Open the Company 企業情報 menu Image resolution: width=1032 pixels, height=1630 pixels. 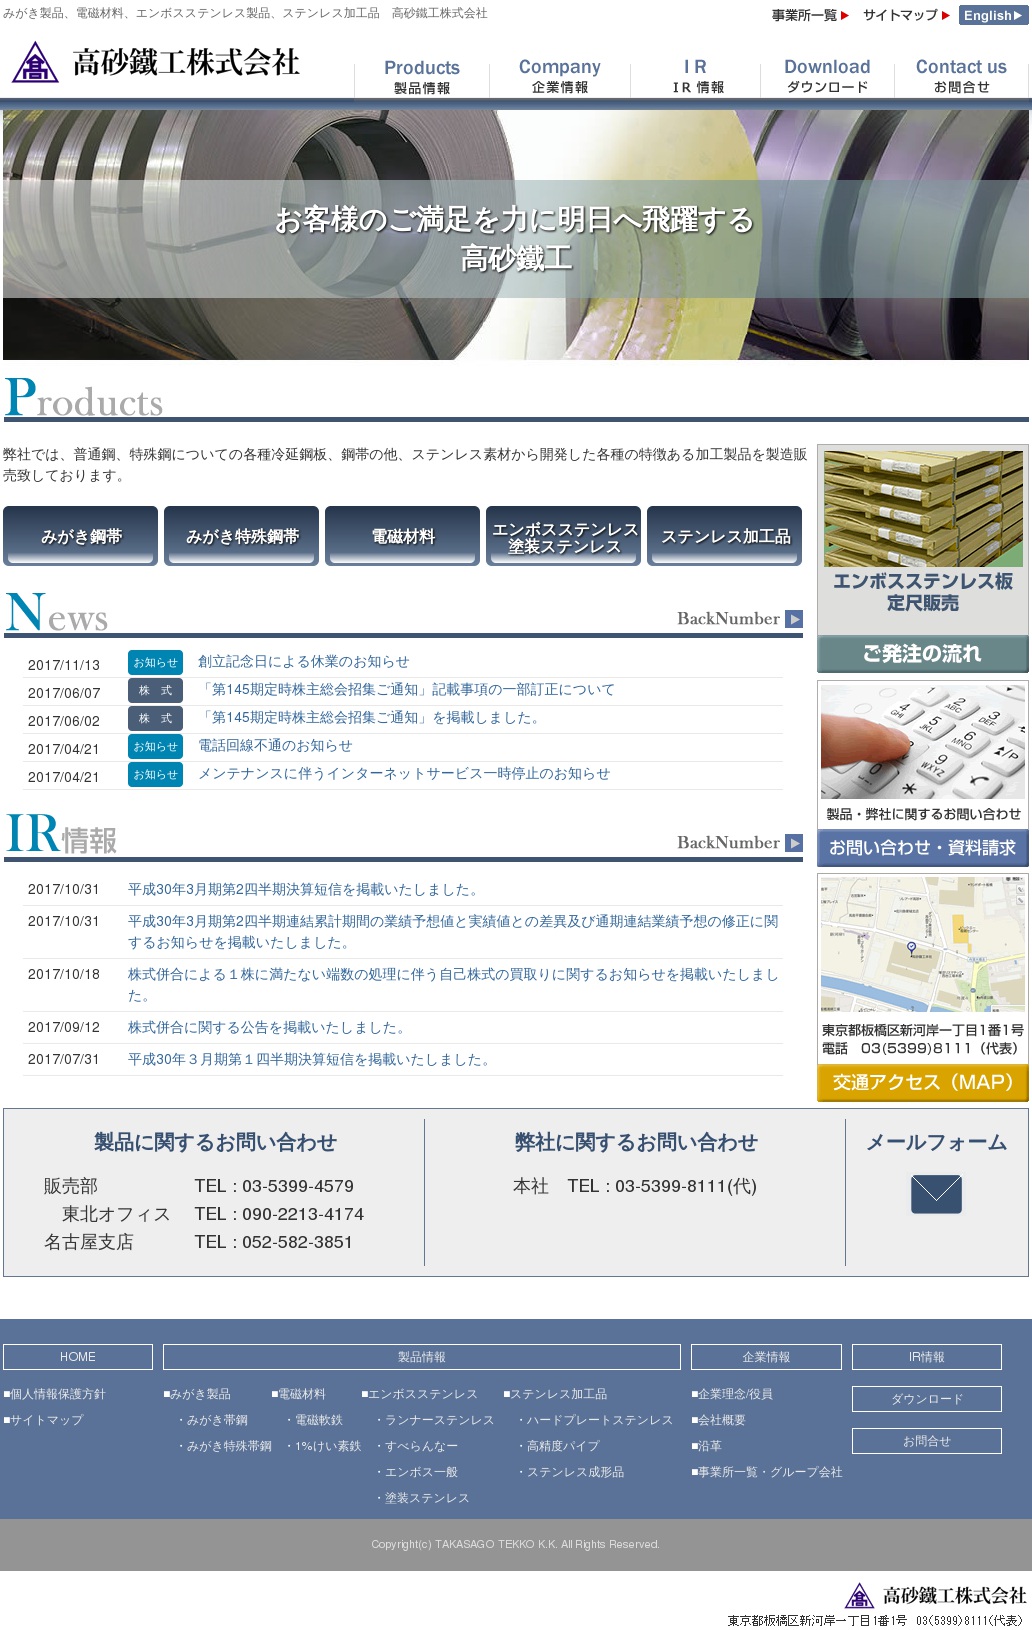559,76
